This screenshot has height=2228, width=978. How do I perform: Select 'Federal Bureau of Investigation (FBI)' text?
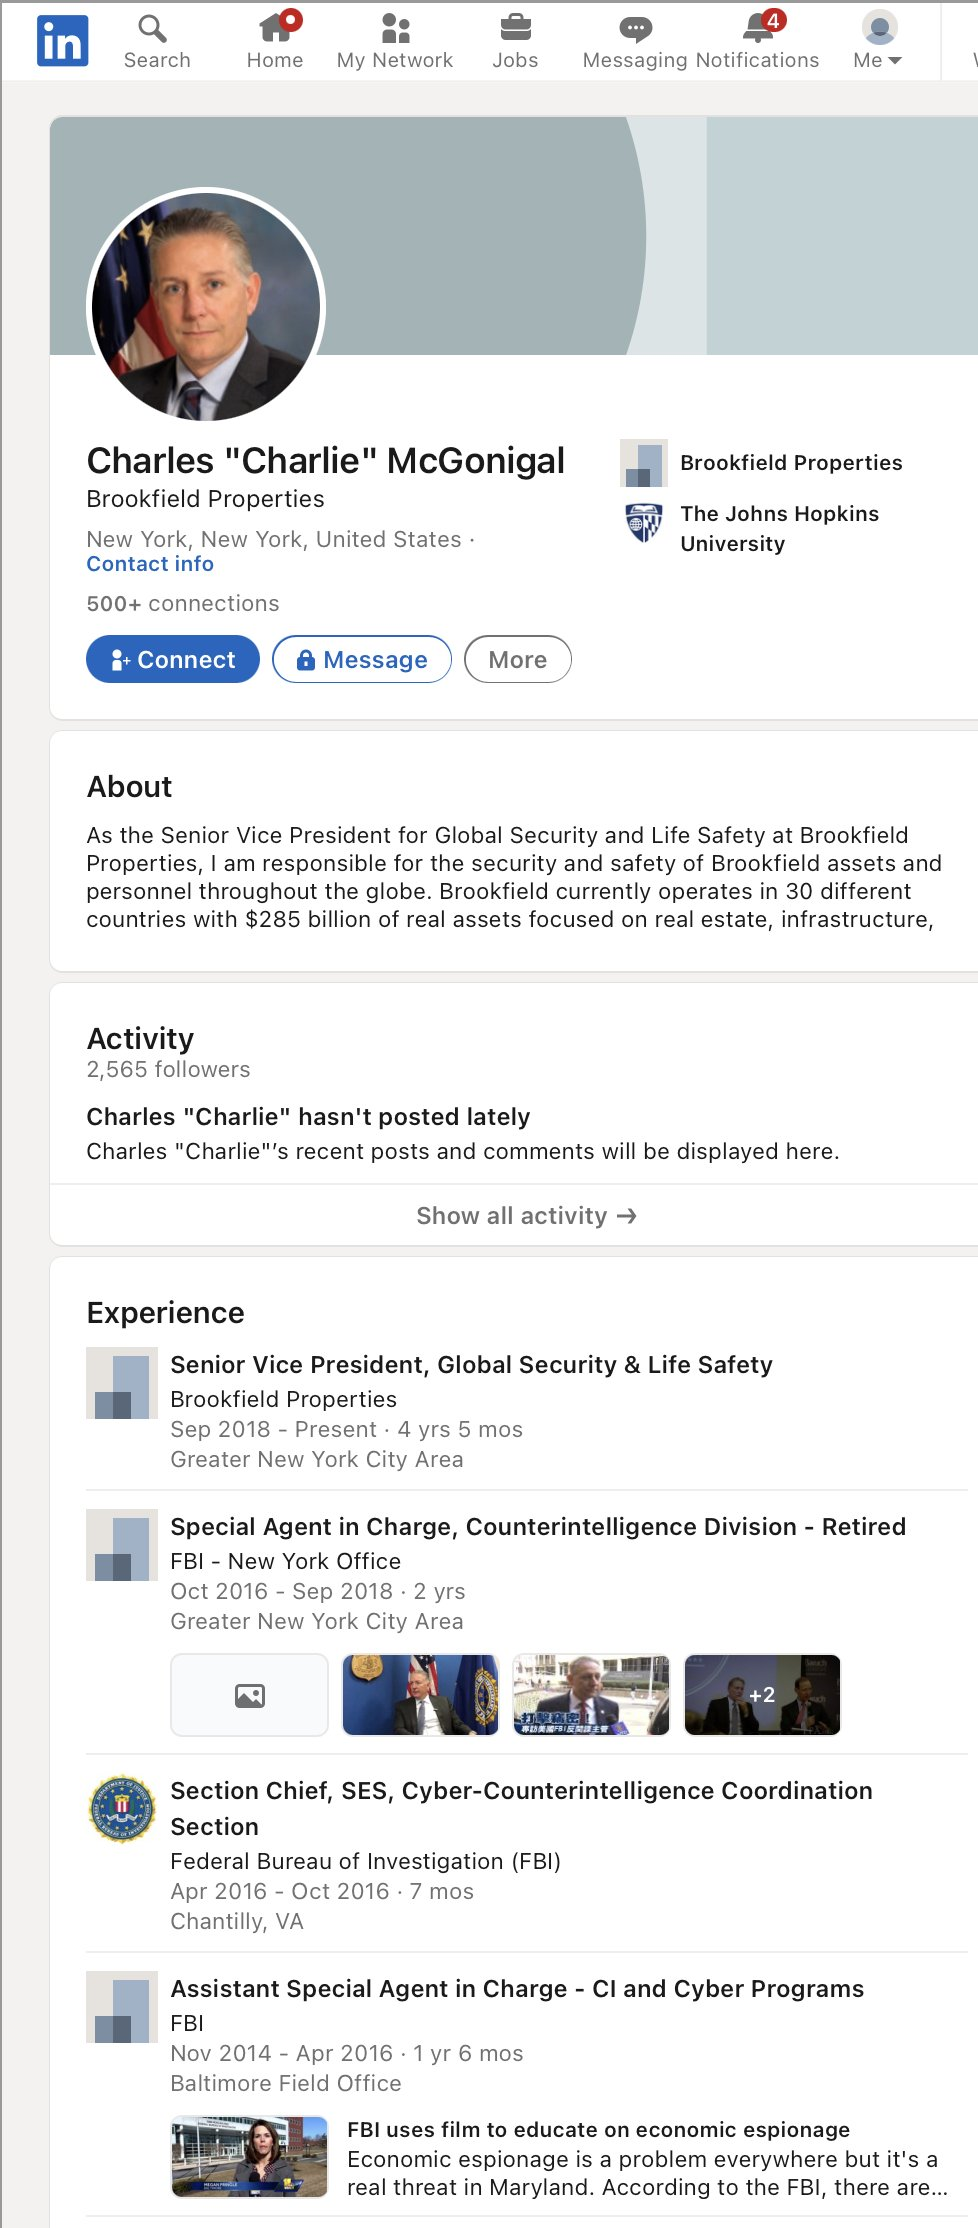[x=365, y=1862]
